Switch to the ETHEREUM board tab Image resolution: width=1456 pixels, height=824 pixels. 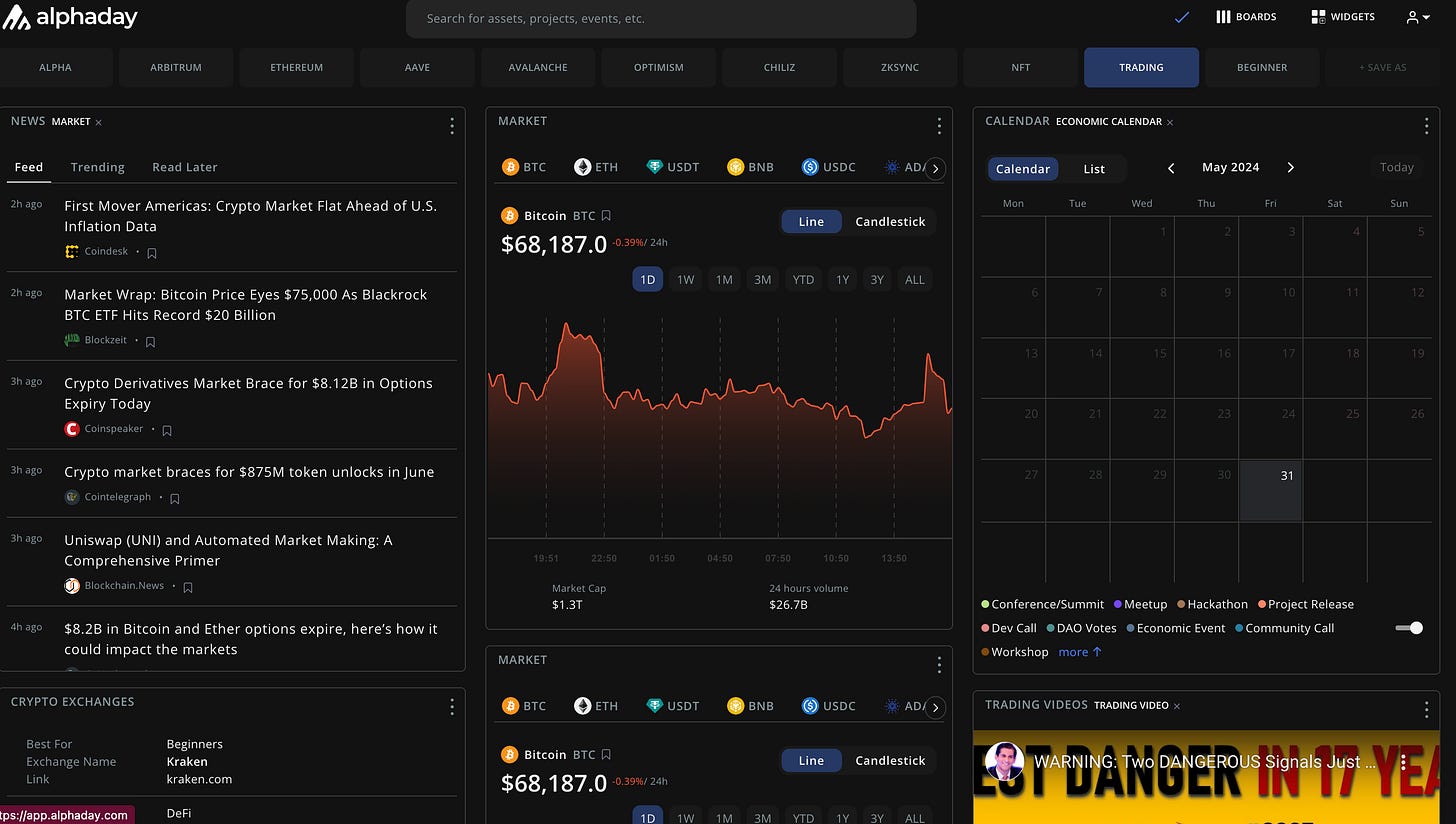tap(297, 67)
